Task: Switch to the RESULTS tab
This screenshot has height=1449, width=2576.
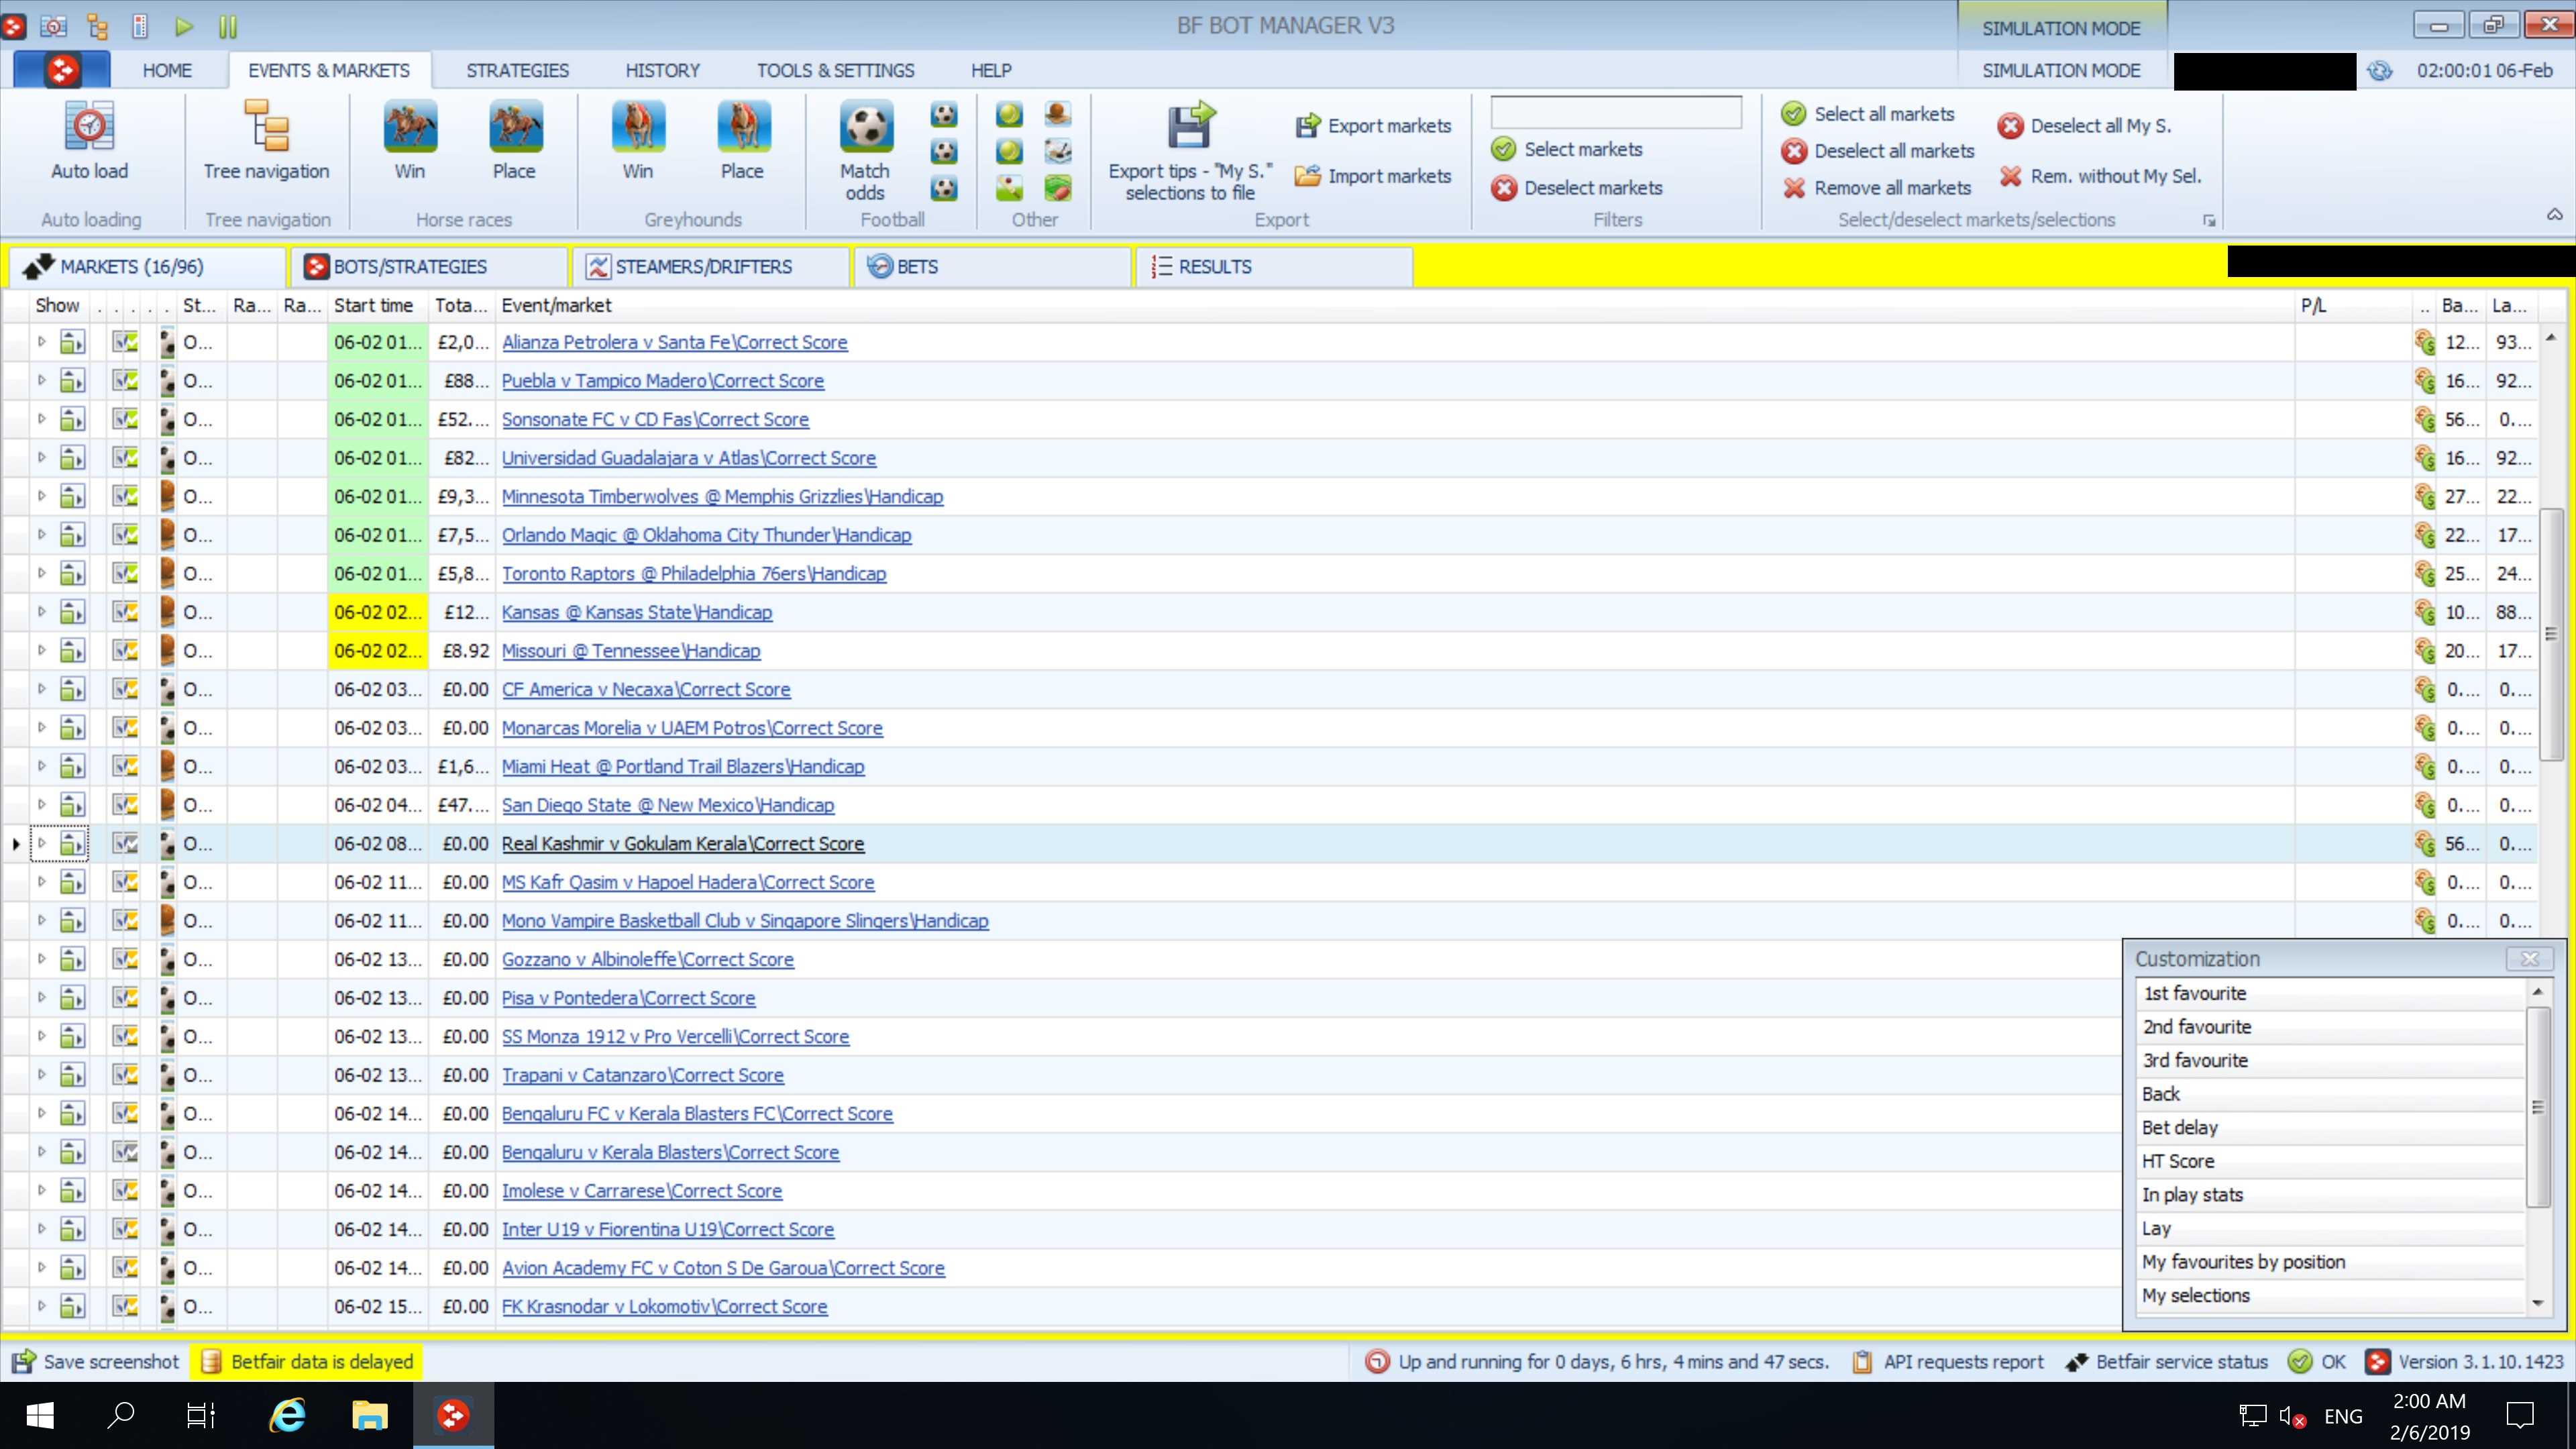Action: coord(1274,267)
